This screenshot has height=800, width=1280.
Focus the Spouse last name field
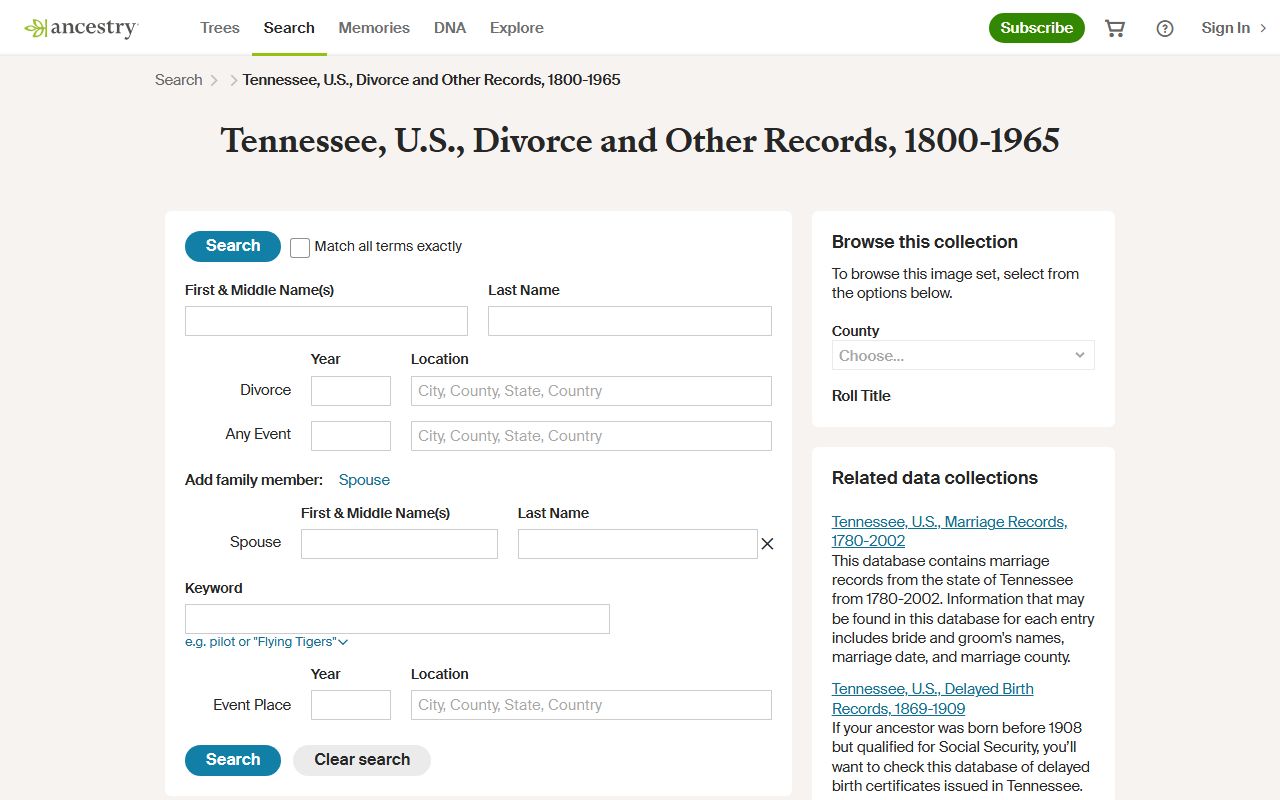(638, 544)
